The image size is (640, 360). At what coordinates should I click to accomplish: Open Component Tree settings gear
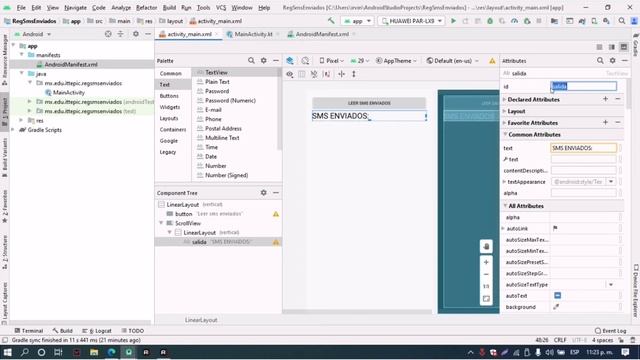264,193
